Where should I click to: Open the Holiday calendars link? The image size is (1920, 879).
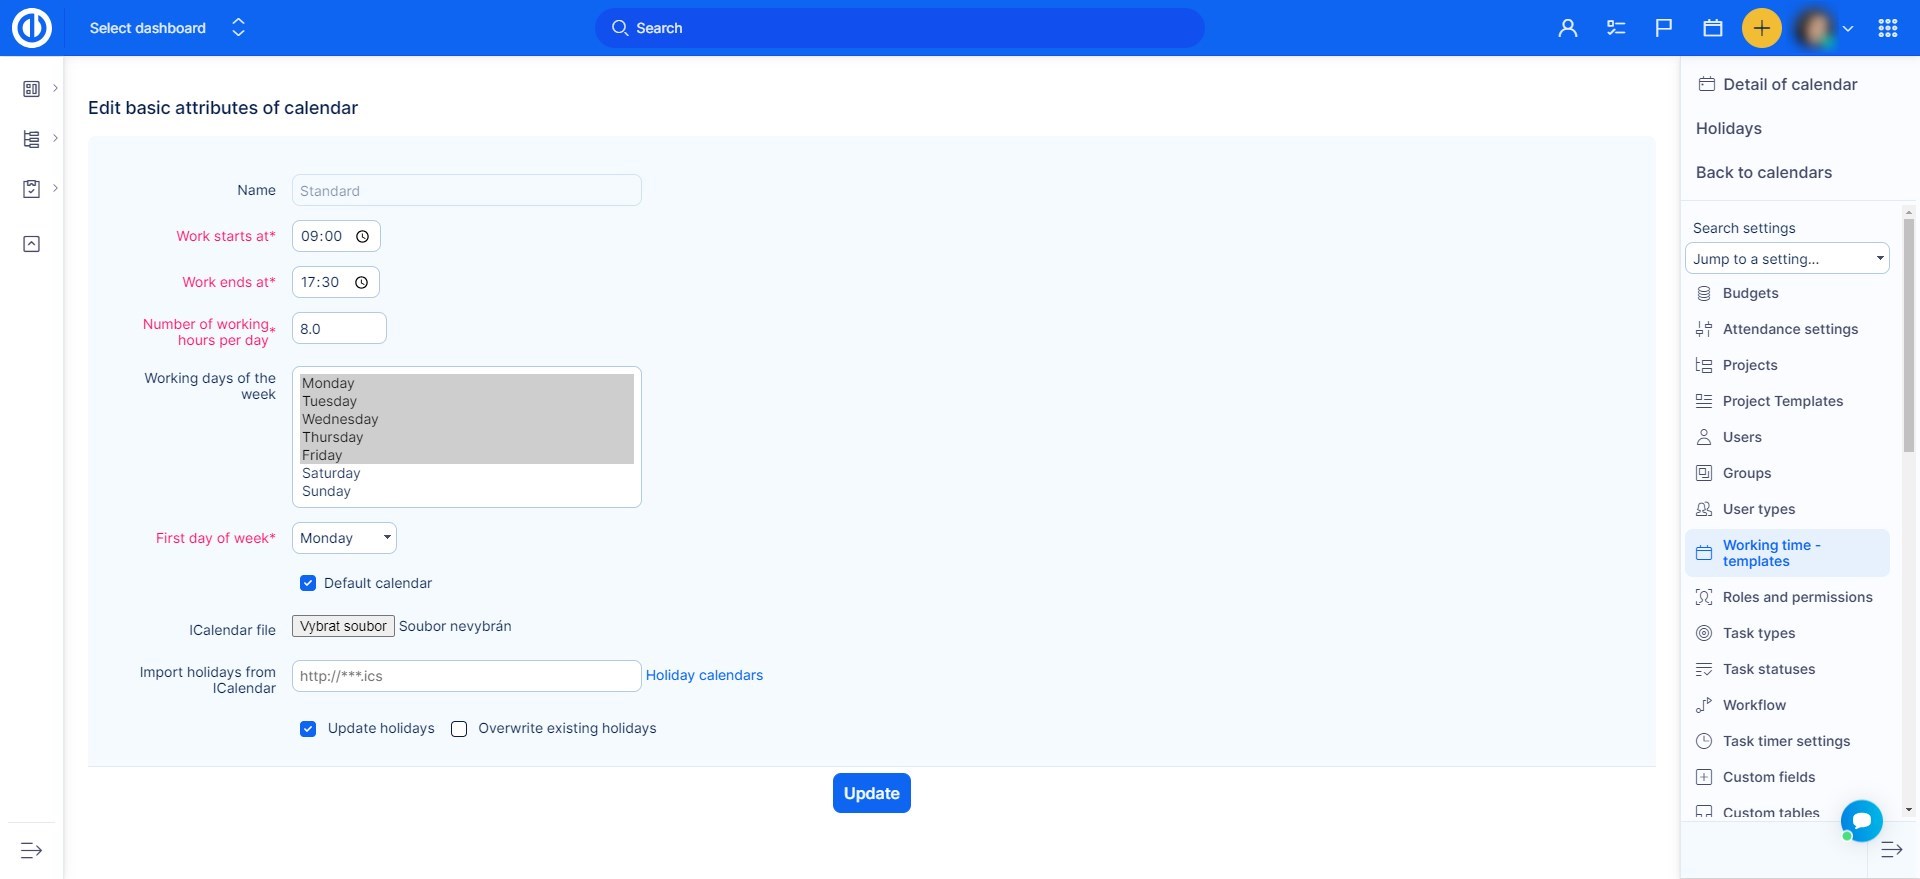click(x=704, y=676)
